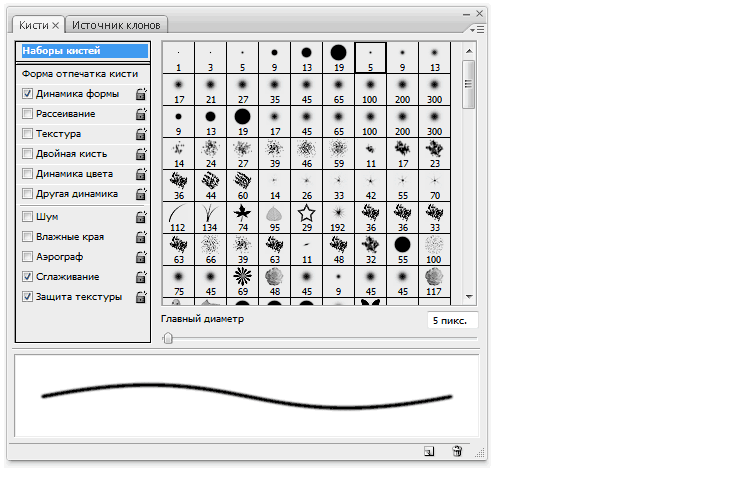740x477 pixels.
Task: Select the star-shaped brush preset 29
Action: coord(307,216)
